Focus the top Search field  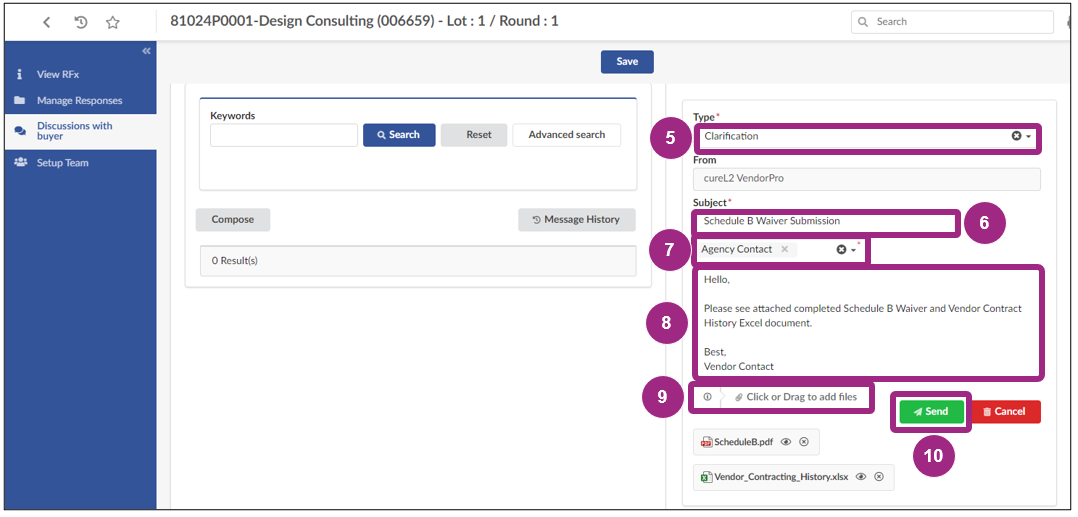tap(952, 22)
